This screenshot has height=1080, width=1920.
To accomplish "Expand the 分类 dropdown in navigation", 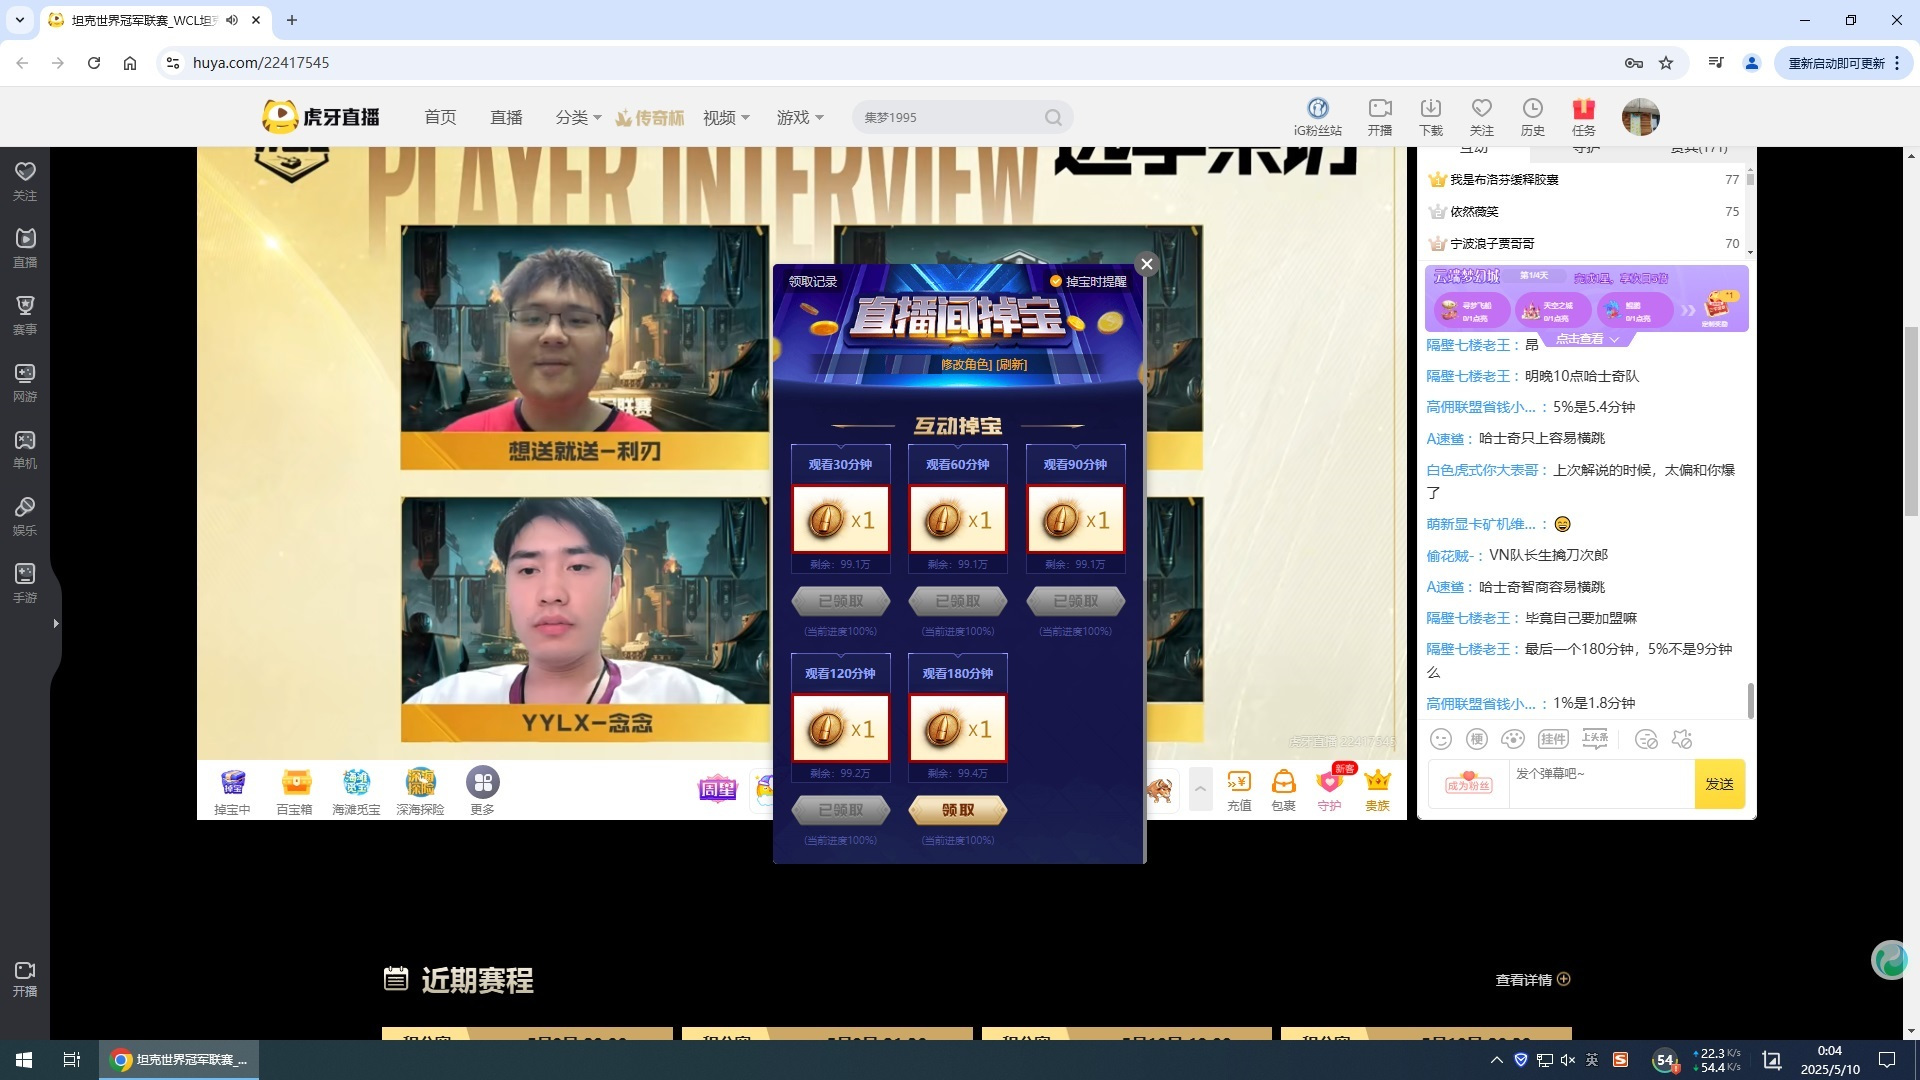I will pos(578,117).
